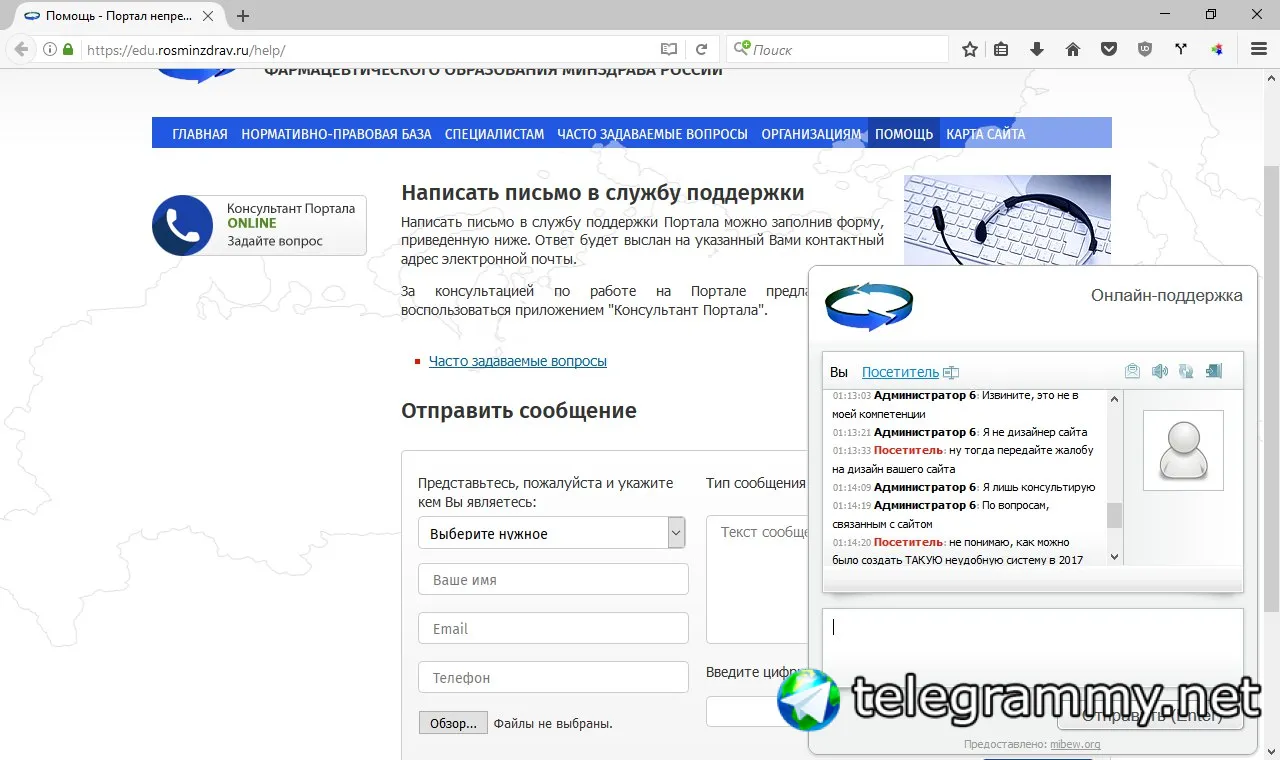Open a new browser tab with plus
Screen dimensions: 1280x760
[x=243, y=16]
